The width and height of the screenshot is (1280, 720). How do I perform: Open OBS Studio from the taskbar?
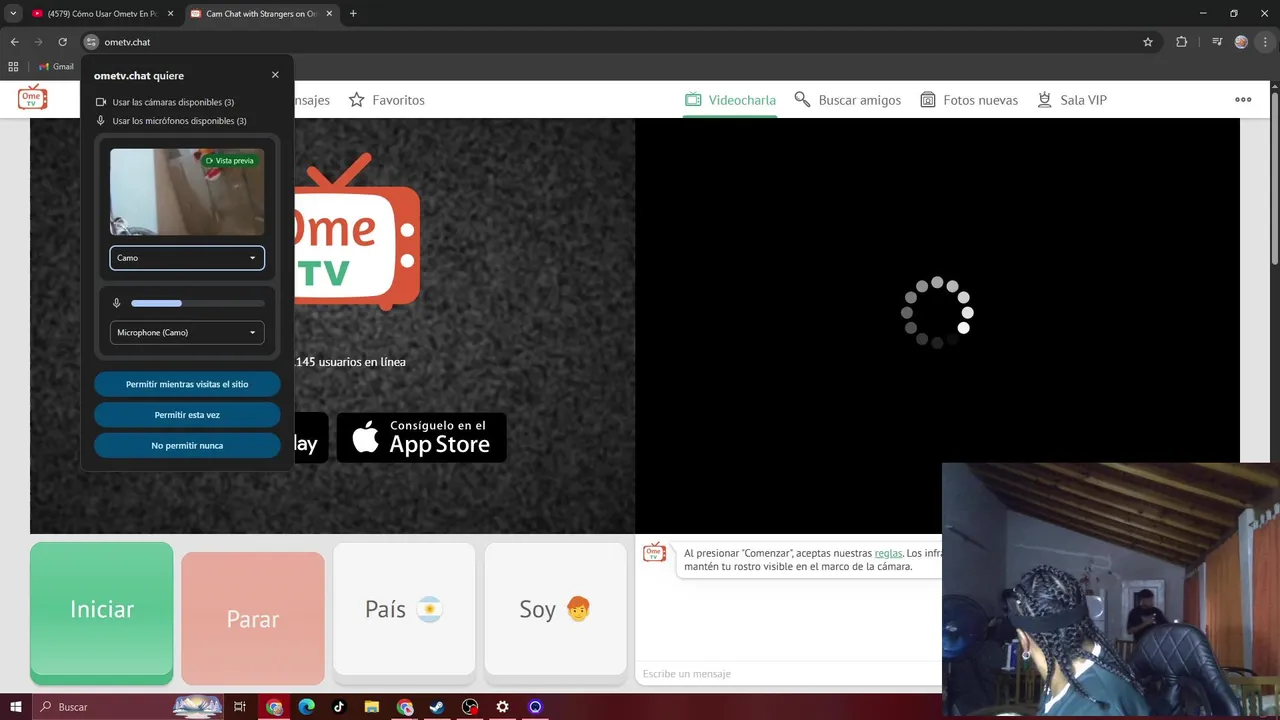(470, 707)
